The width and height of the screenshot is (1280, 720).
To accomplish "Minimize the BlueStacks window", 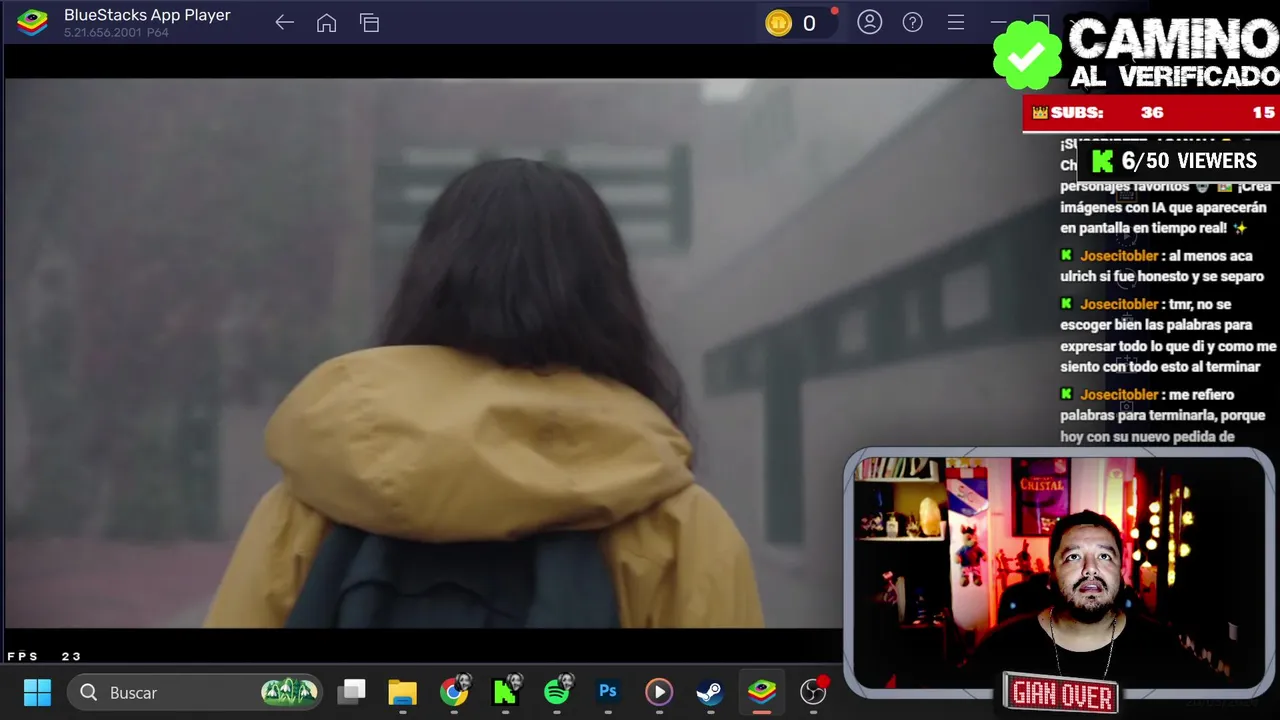I will tap(998, 22).
